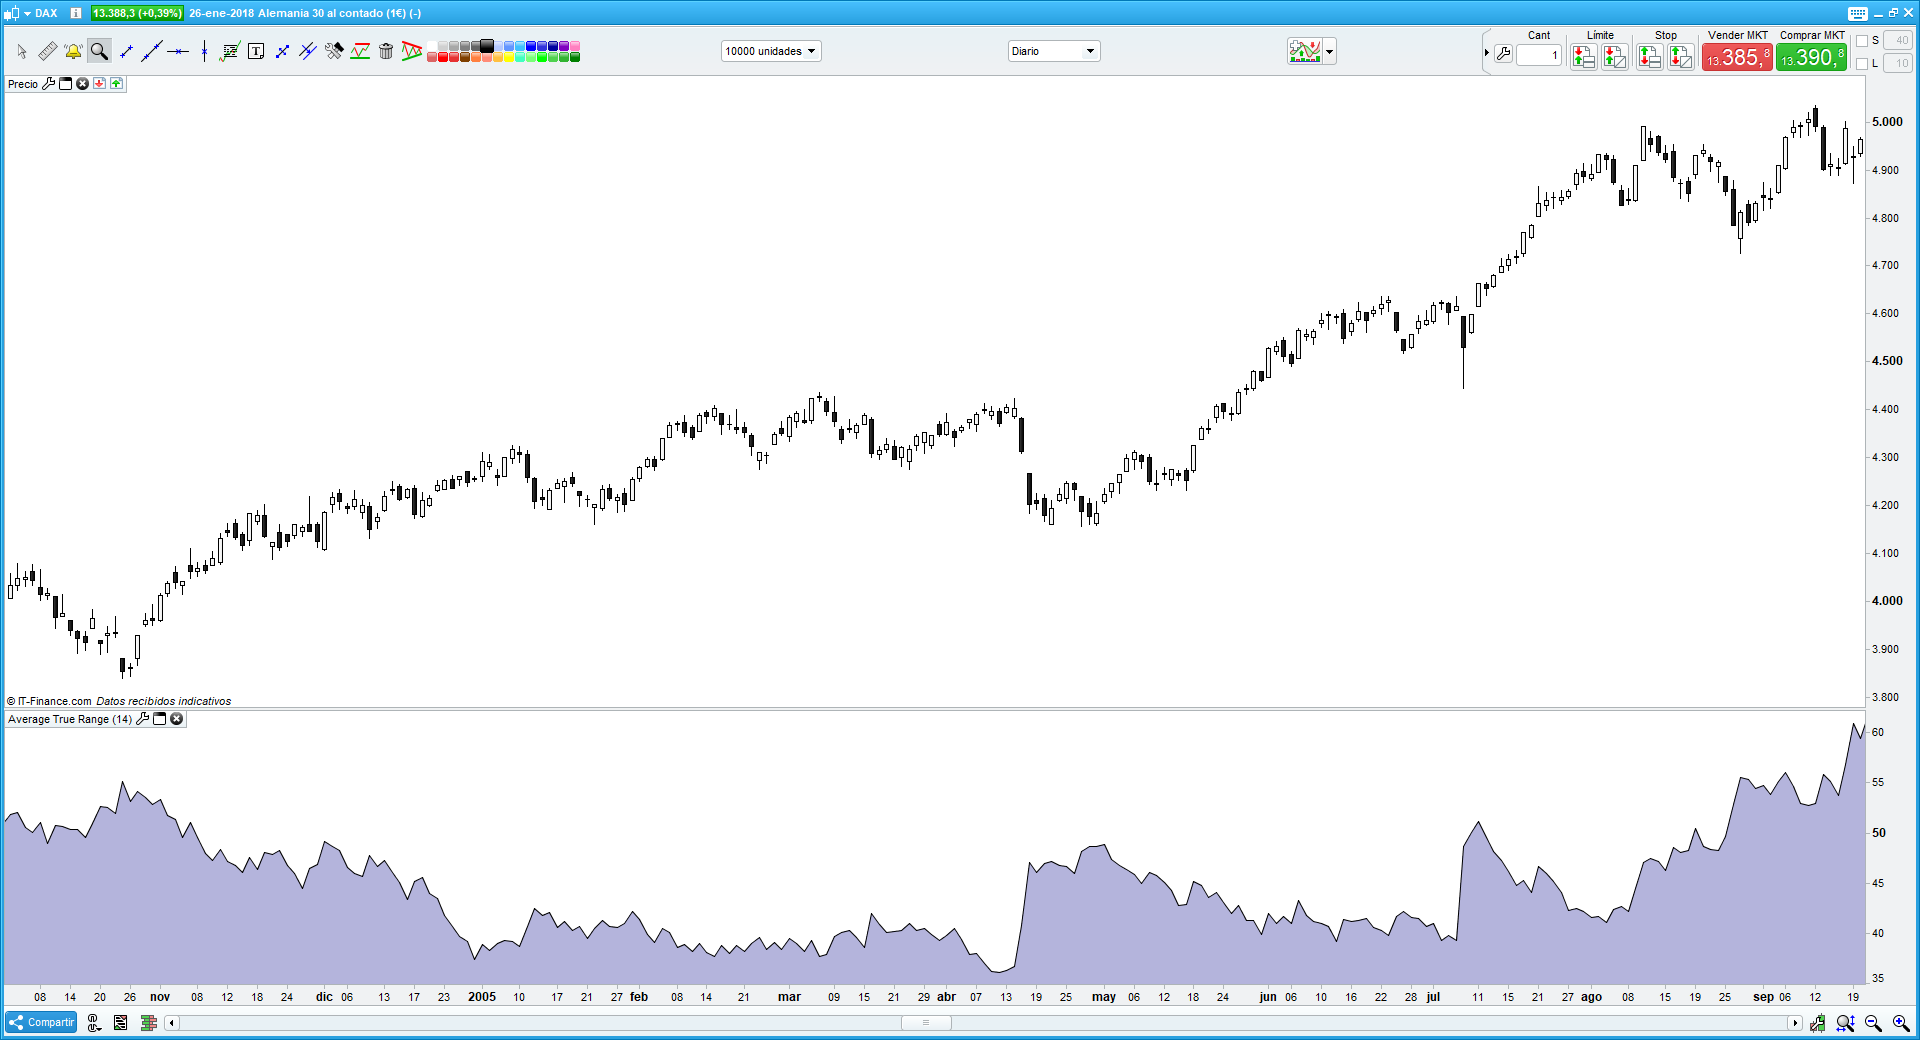Close the Average True Range indicator
The width and height of the screenshot is (1920, 1040).
[176, 719]
